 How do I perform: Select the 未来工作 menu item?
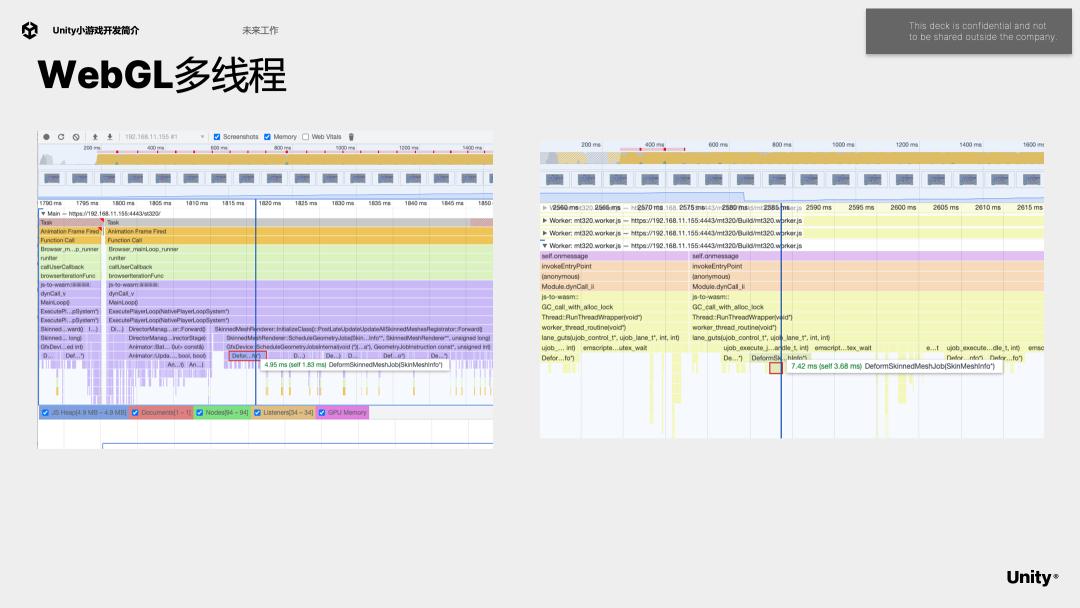(x=260, y=31)
